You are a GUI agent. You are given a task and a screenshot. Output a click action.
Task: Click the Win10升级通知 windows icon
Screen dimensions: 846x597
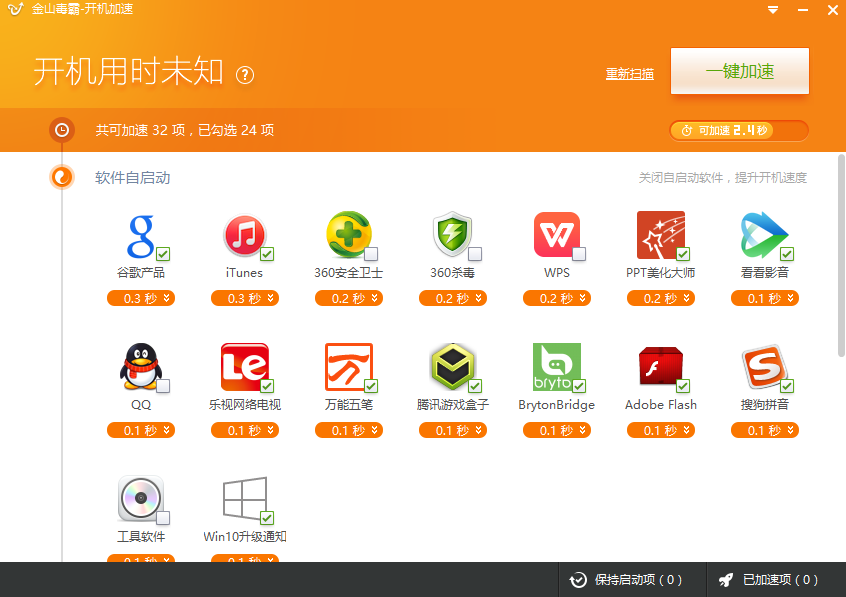244,498
